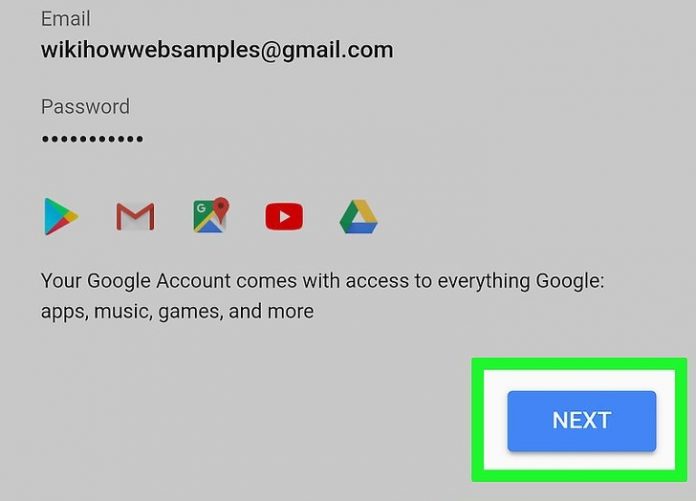Click the Email field label
The width and height of the screenshot is (696, 501).
[66, 19]
